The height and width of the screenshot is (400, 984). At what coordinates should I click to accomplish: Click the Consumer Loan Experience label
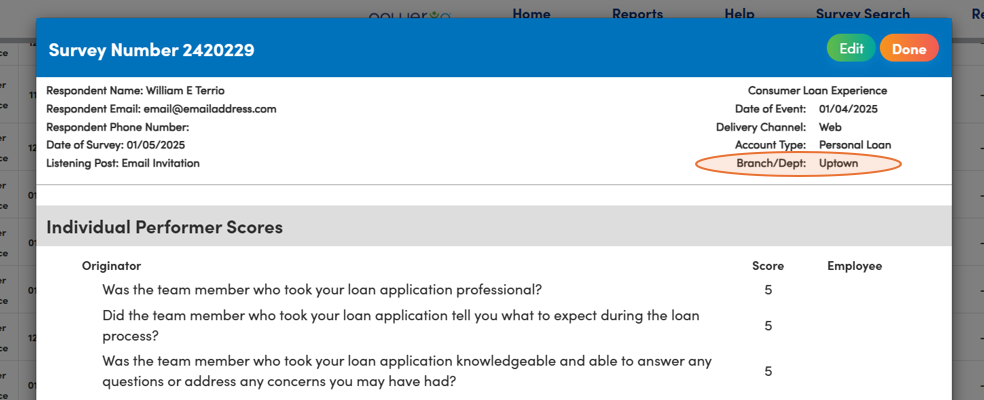pyautogui.click(x=818, y=90)
